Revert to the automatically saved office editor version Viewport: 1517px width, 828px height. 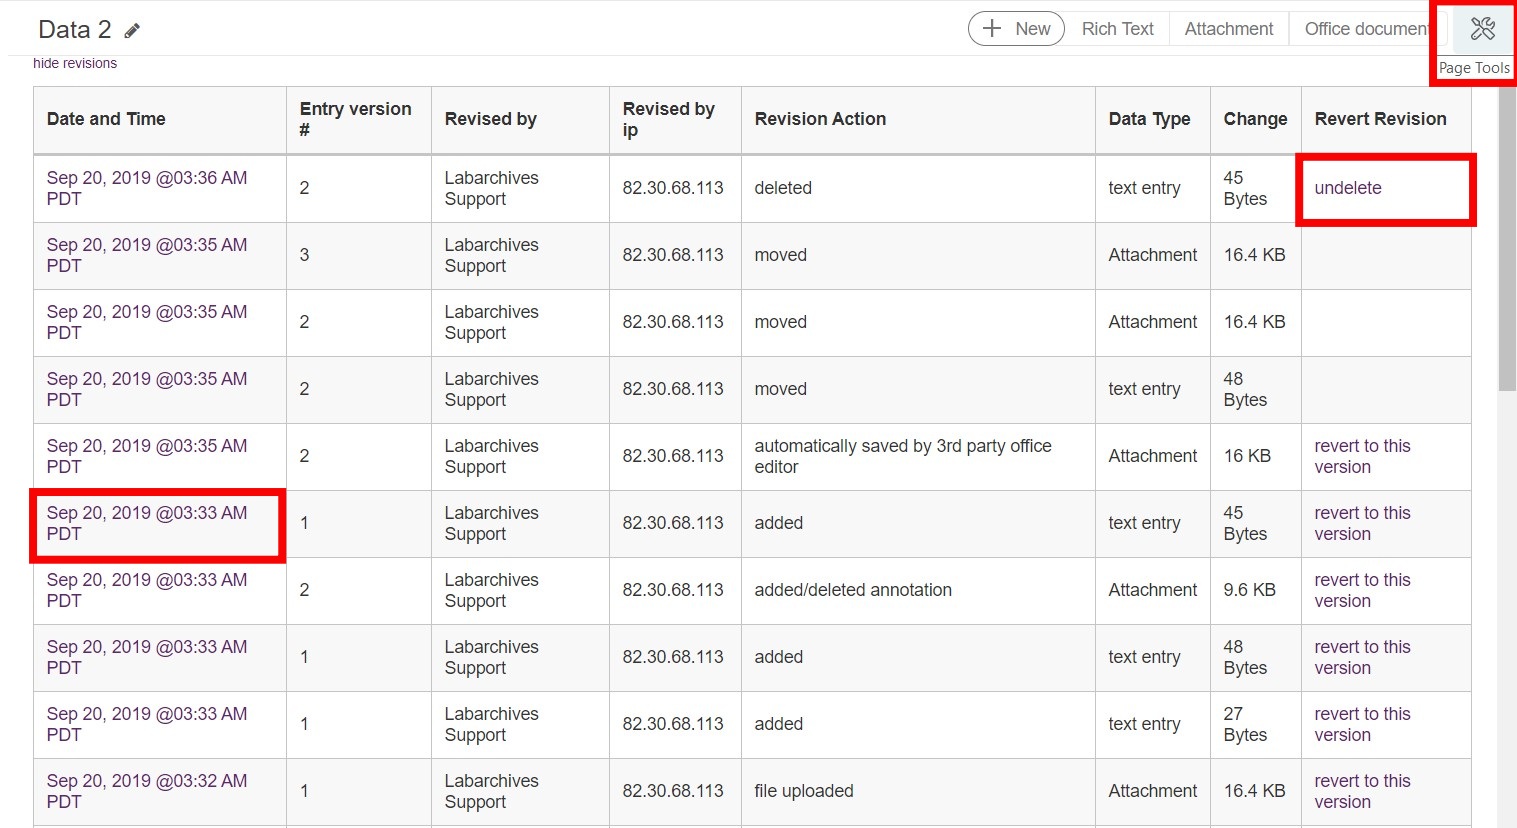point(1361,456)
